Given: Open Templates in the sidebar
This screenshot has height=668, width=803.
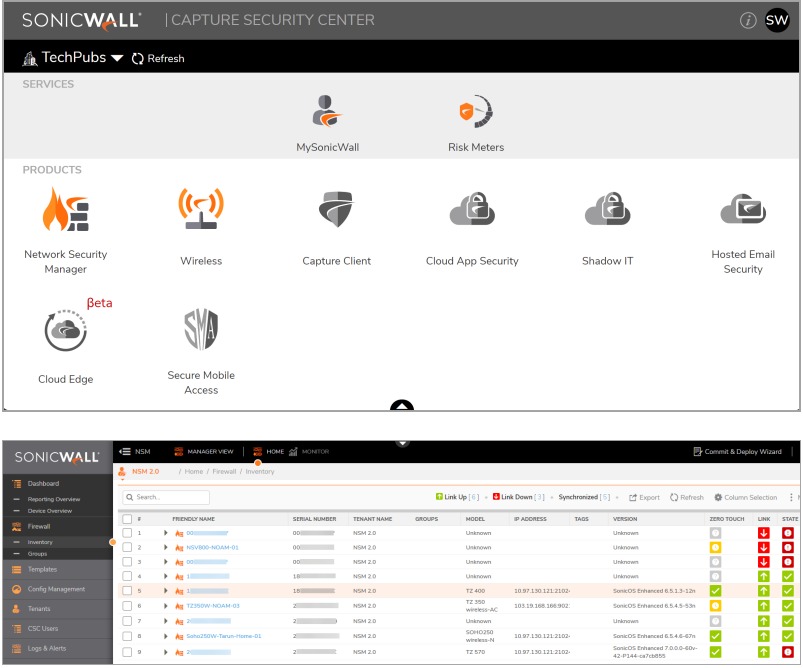Looking at the screenshot, I should point(42,570).
